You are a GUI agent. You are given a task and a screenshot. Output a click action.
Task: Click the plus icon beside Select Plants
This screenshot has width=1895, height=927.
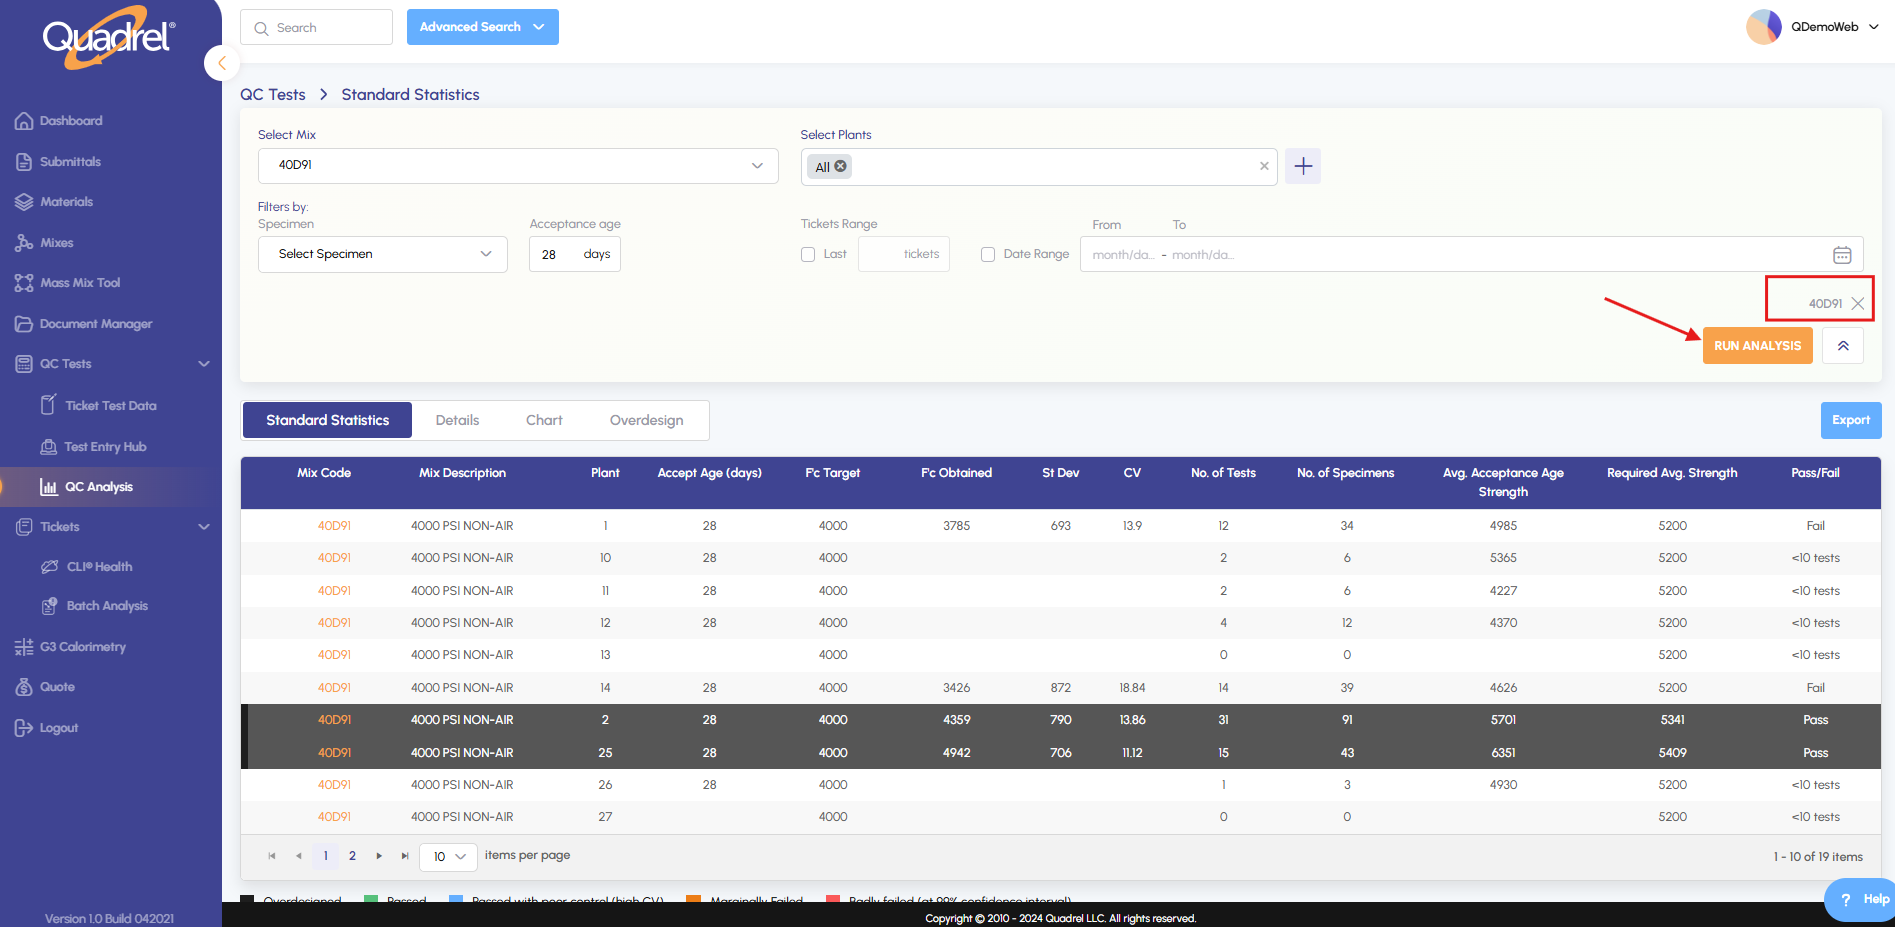point(1302,167)
